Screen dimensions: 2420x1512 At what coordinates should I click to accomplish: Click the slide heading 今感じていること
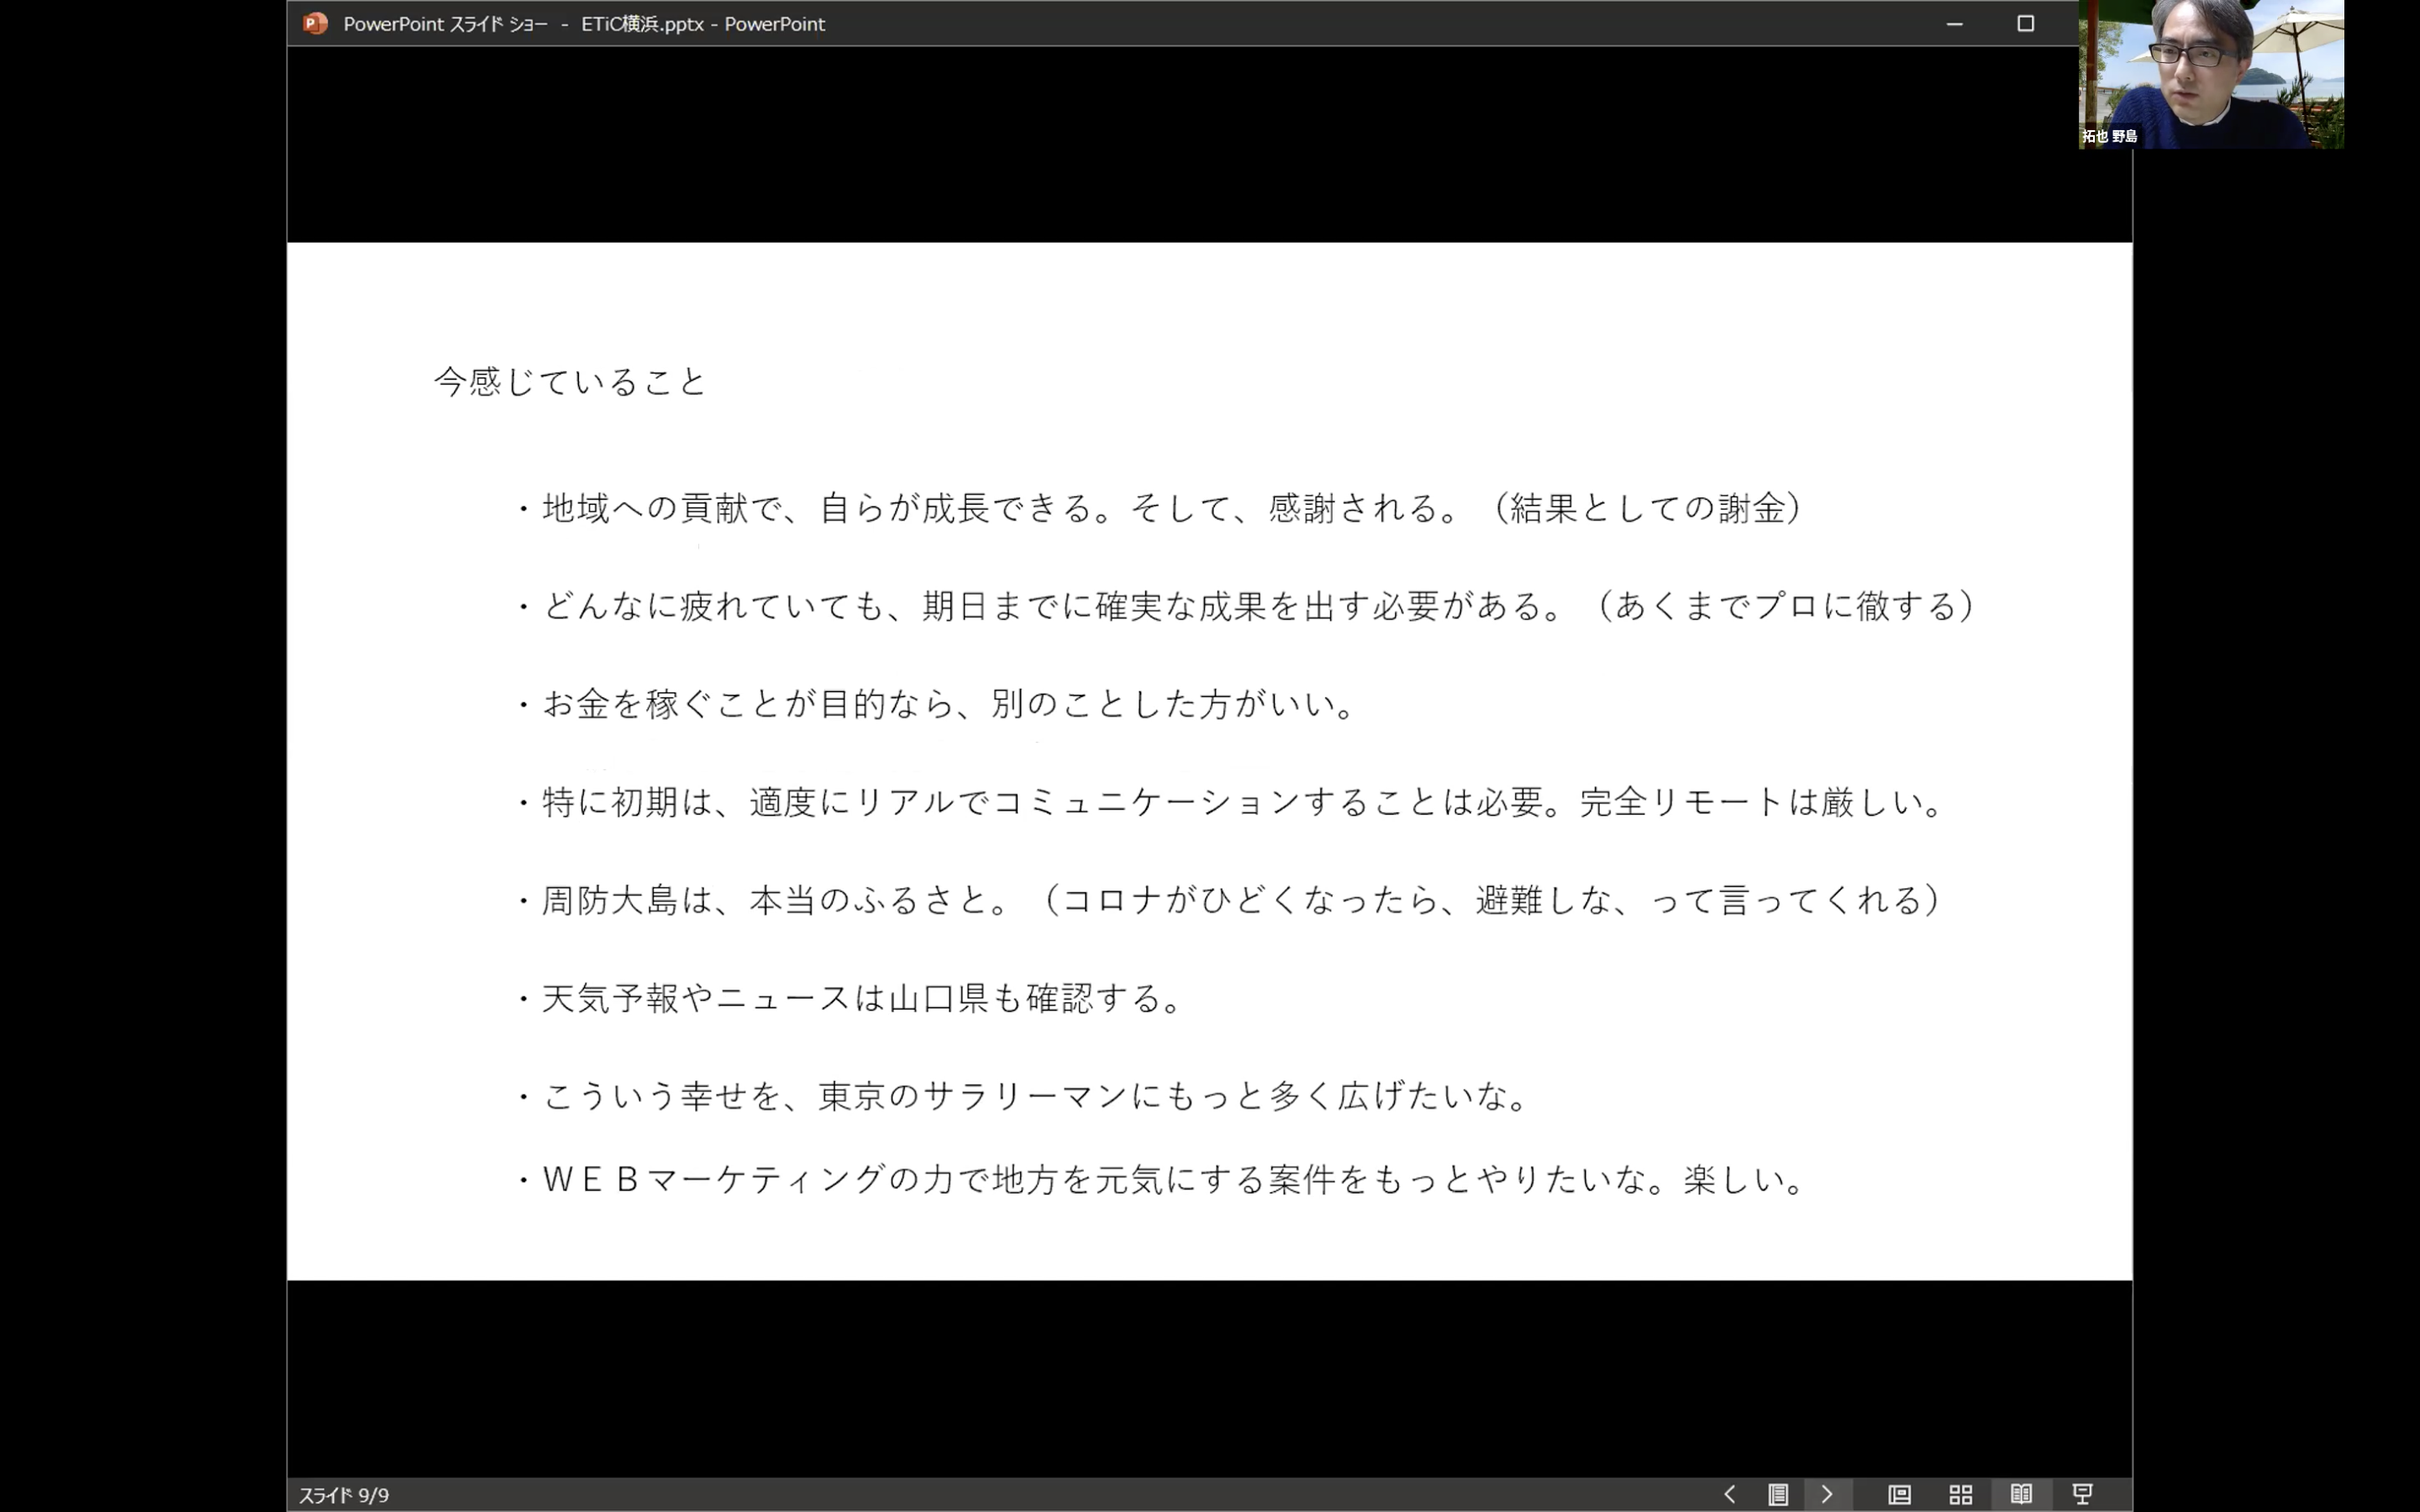(570, 382)
